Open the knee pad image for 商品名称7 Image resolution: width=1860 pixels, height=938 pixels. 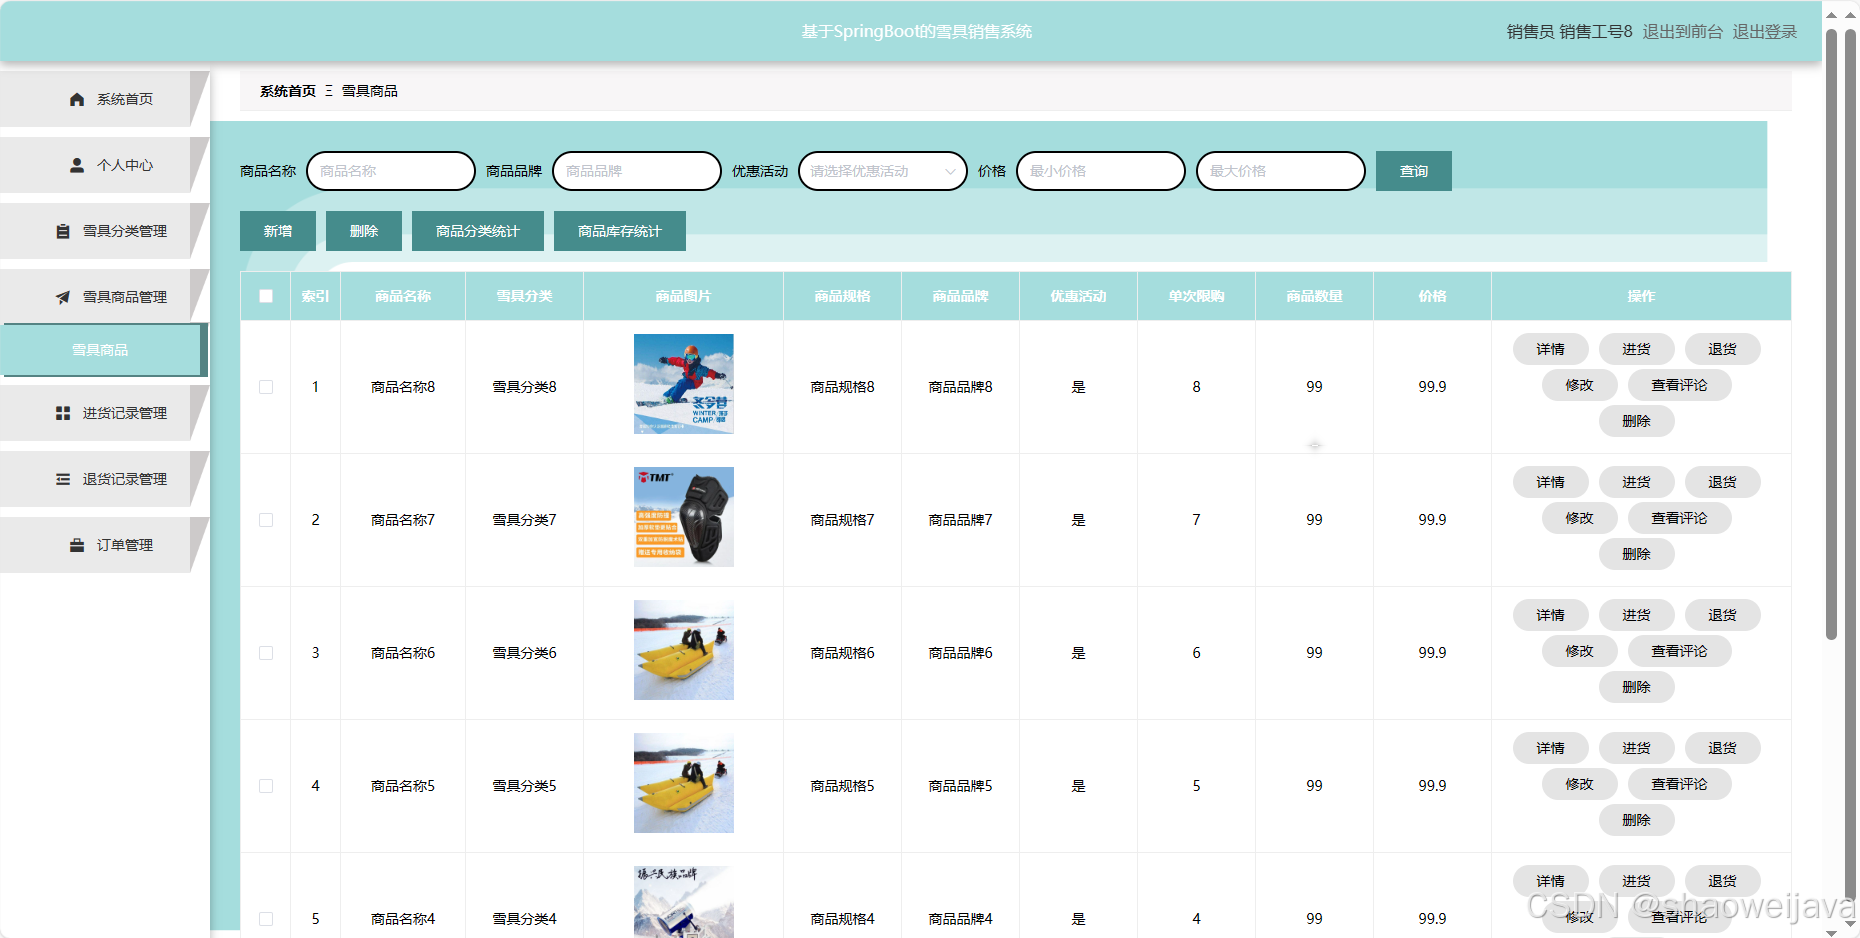pyautogui.click(x=684, y=517)
